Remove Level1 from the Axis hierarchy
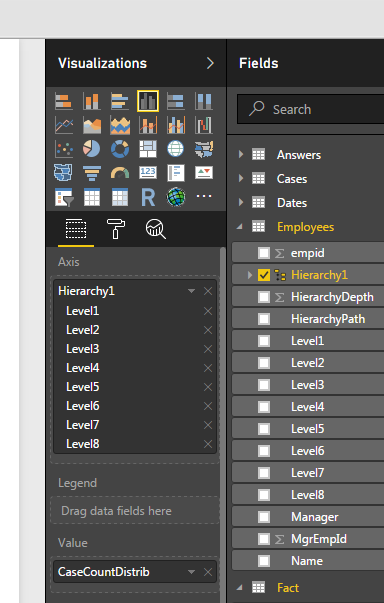The height and width of the screenshot is (603, 384). point(208,311)
